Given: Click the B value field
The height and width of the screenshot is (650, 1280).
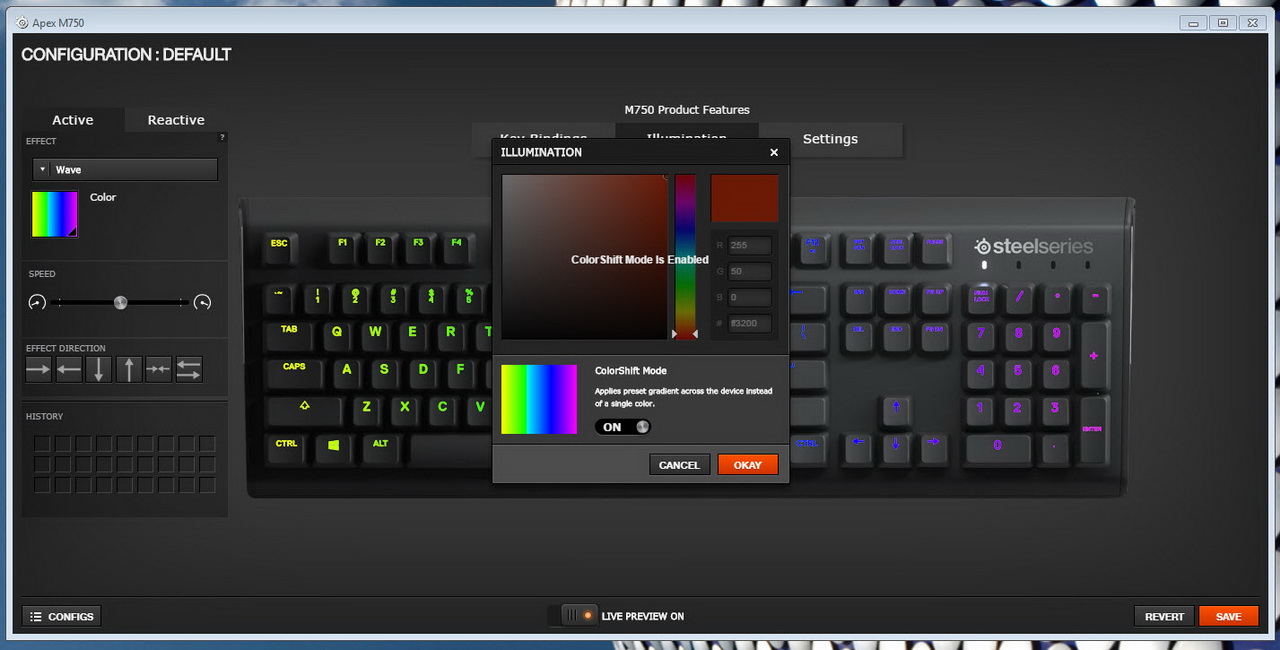Looking at the screenshot, I should 750,297.
